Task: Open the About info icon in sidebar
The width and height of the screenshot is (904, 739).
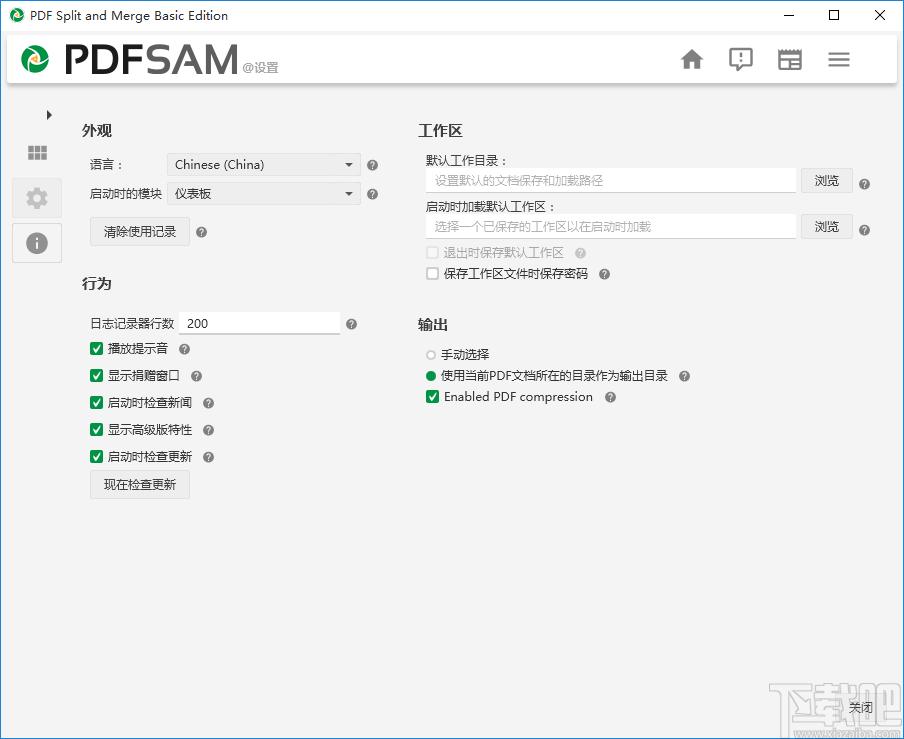Action: [37, 243]
